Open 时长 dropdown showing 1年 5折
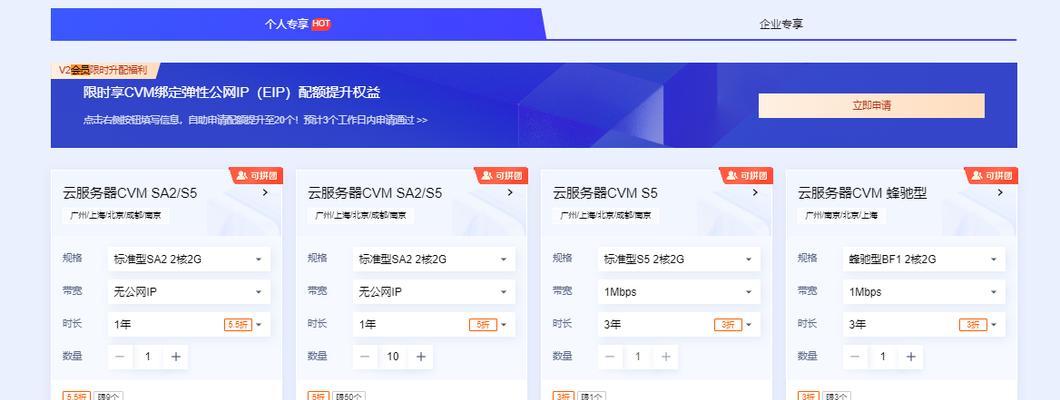Image resolution: width=1060 pixels, height=400 pixels. [434, 324]
